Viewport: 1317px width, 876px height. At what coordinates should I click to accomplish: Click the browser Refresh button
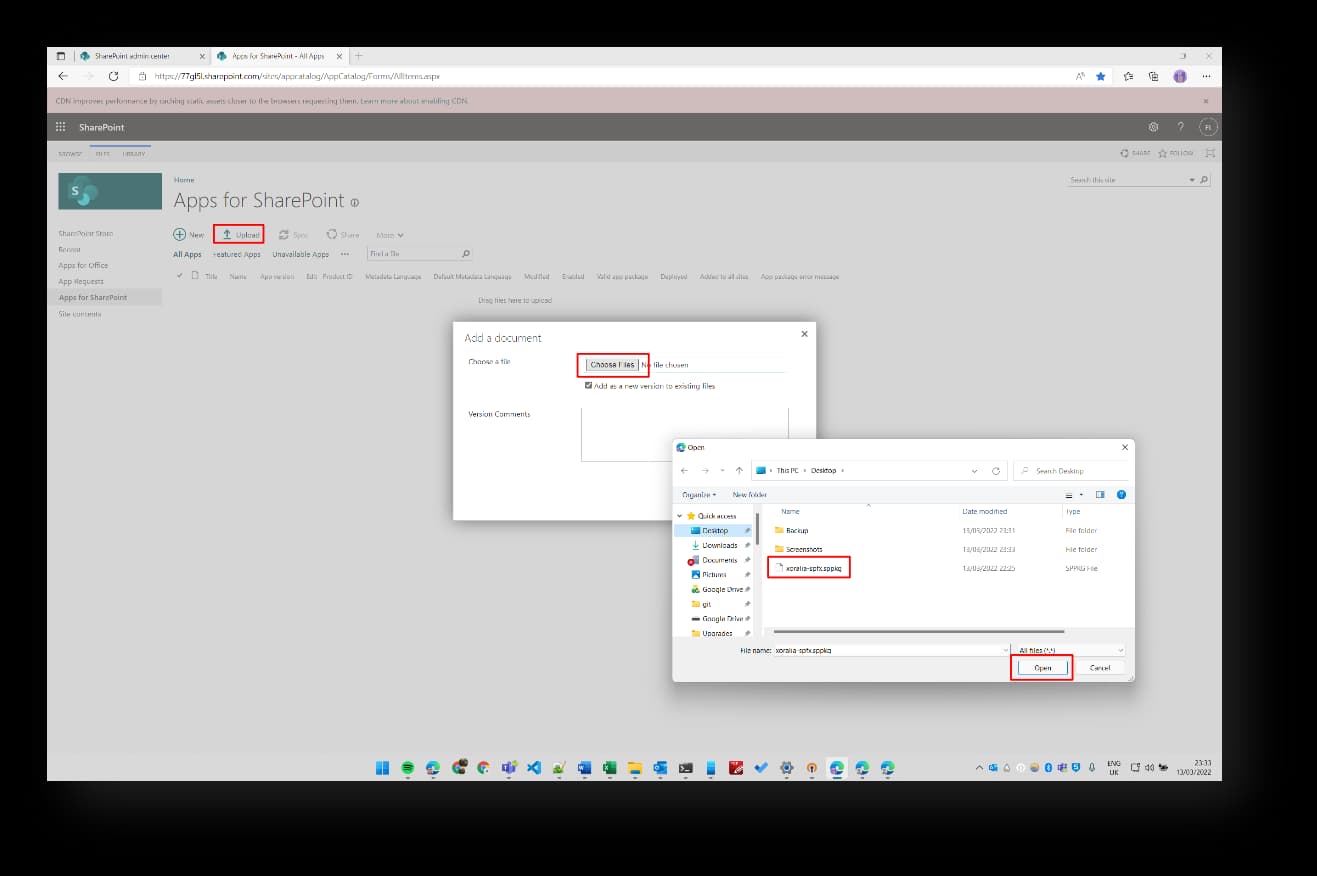click(113, 76)
